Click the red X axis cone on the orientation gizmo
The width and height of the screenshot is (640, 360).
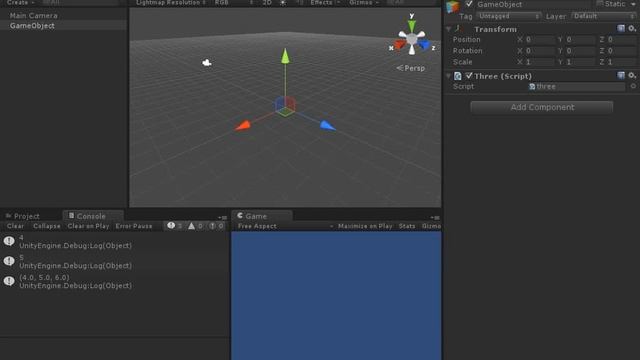pyautogui.click(x=400, y=44)
